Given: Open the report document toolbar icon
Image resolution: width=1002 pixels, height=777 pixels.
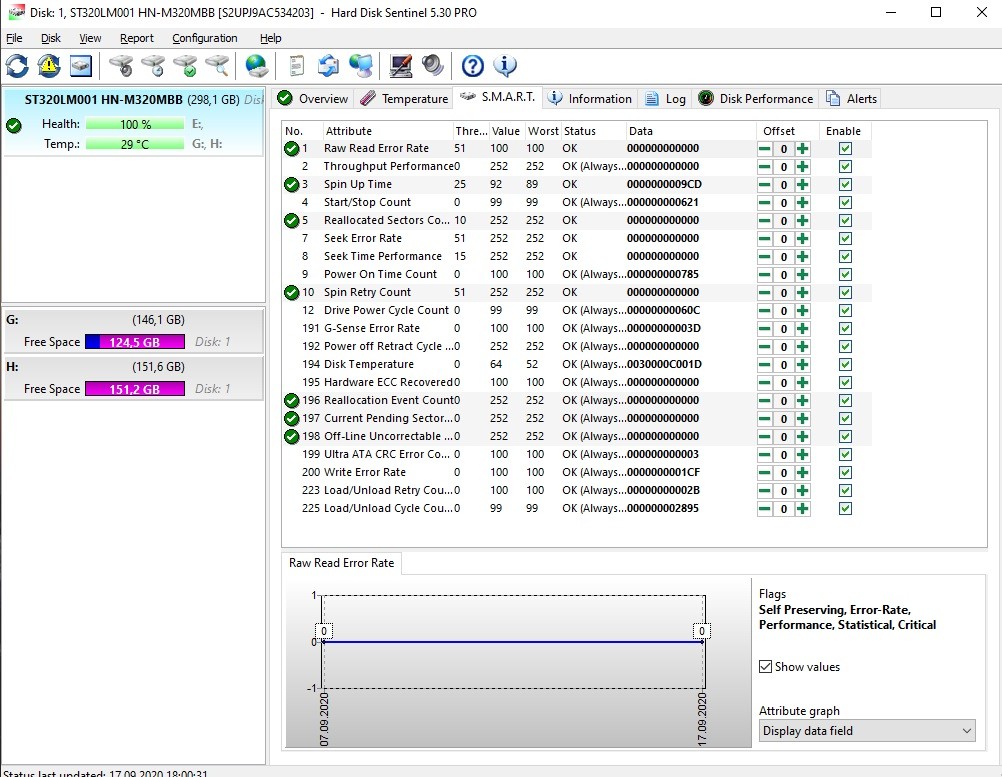Looking at the screenshot, I should coord(297,66).
